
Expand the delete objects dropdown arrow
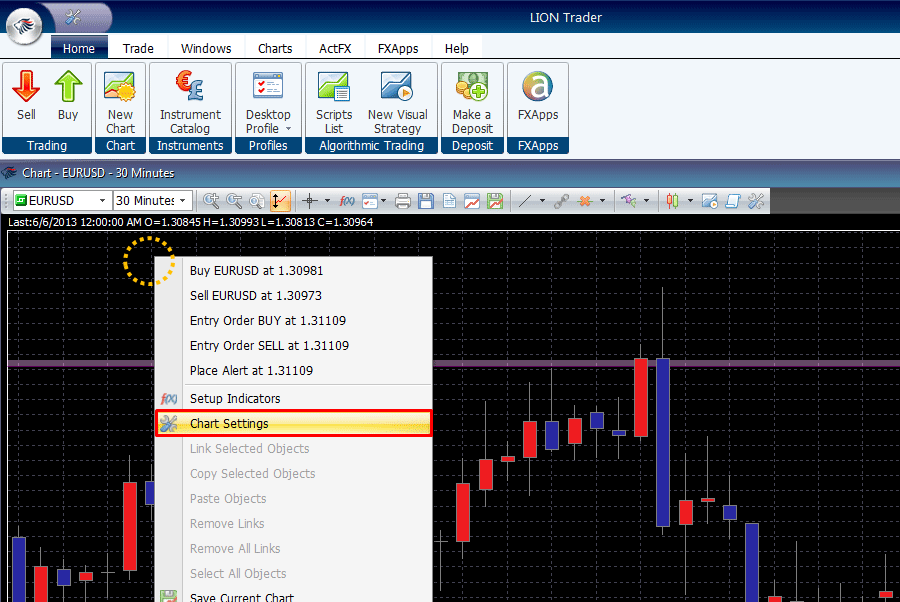(602, 200)
